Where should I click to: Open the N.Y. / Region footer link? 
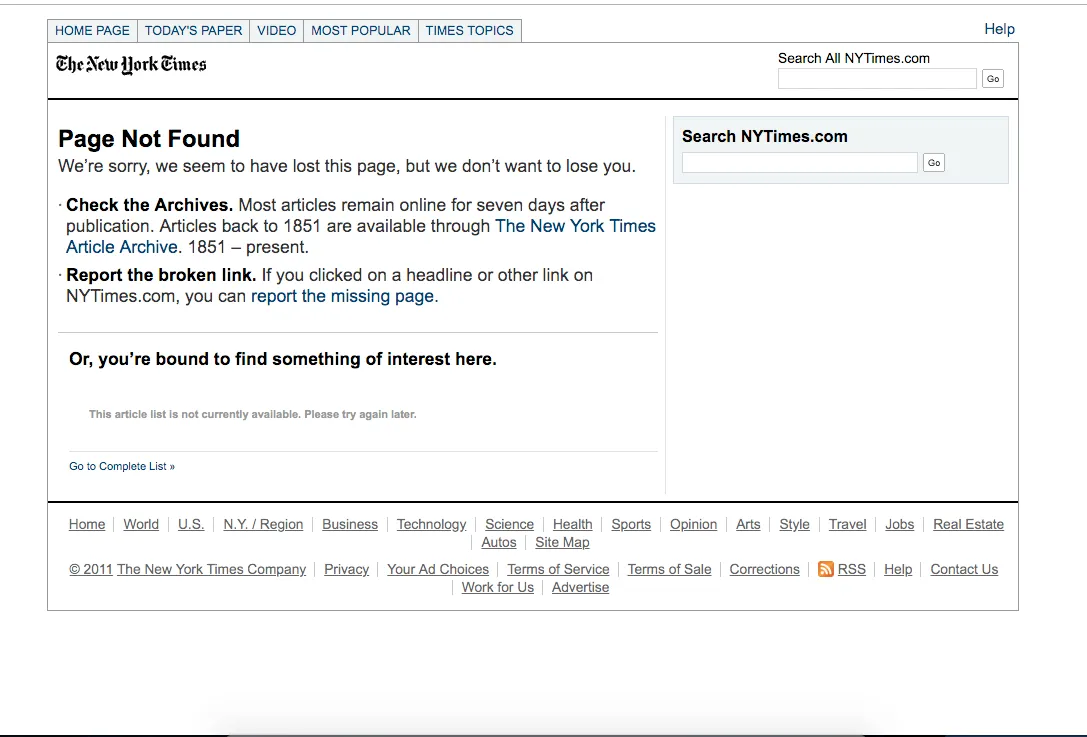coord(263,524)
